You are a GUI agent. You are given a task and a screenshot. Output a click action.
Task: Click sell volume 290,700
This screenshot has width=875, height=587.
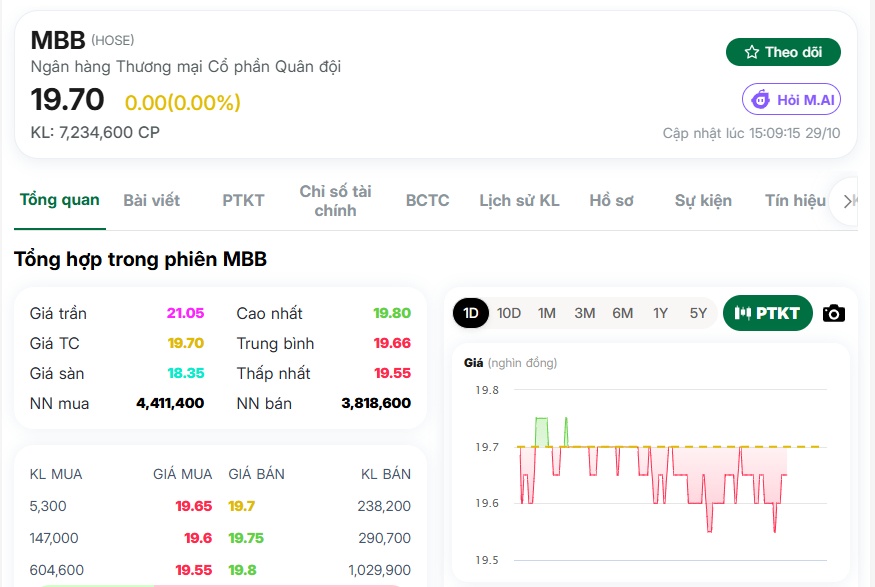click(x=384, y=538)
